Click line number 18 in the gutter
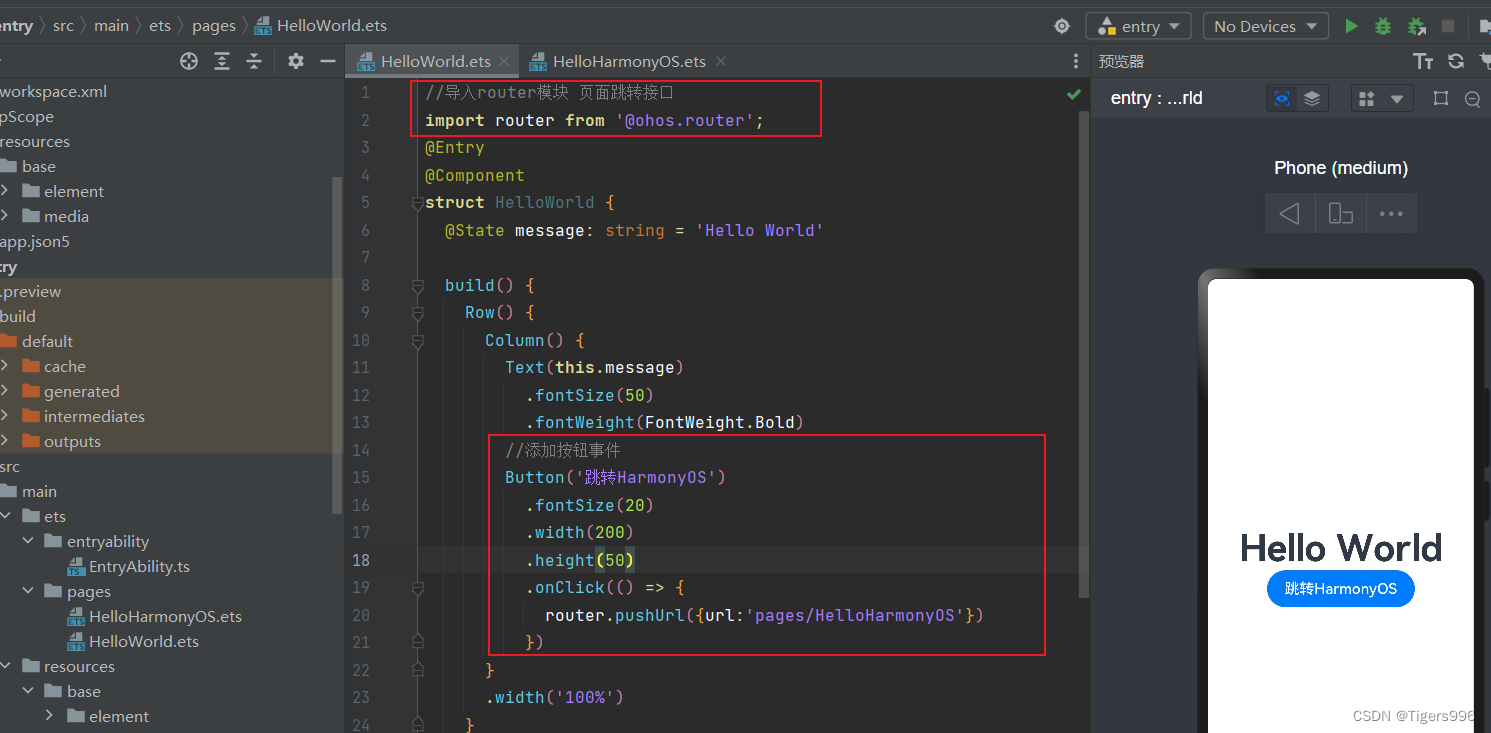1491x733 pixels. pyautogui.click(x=360, y=560)
